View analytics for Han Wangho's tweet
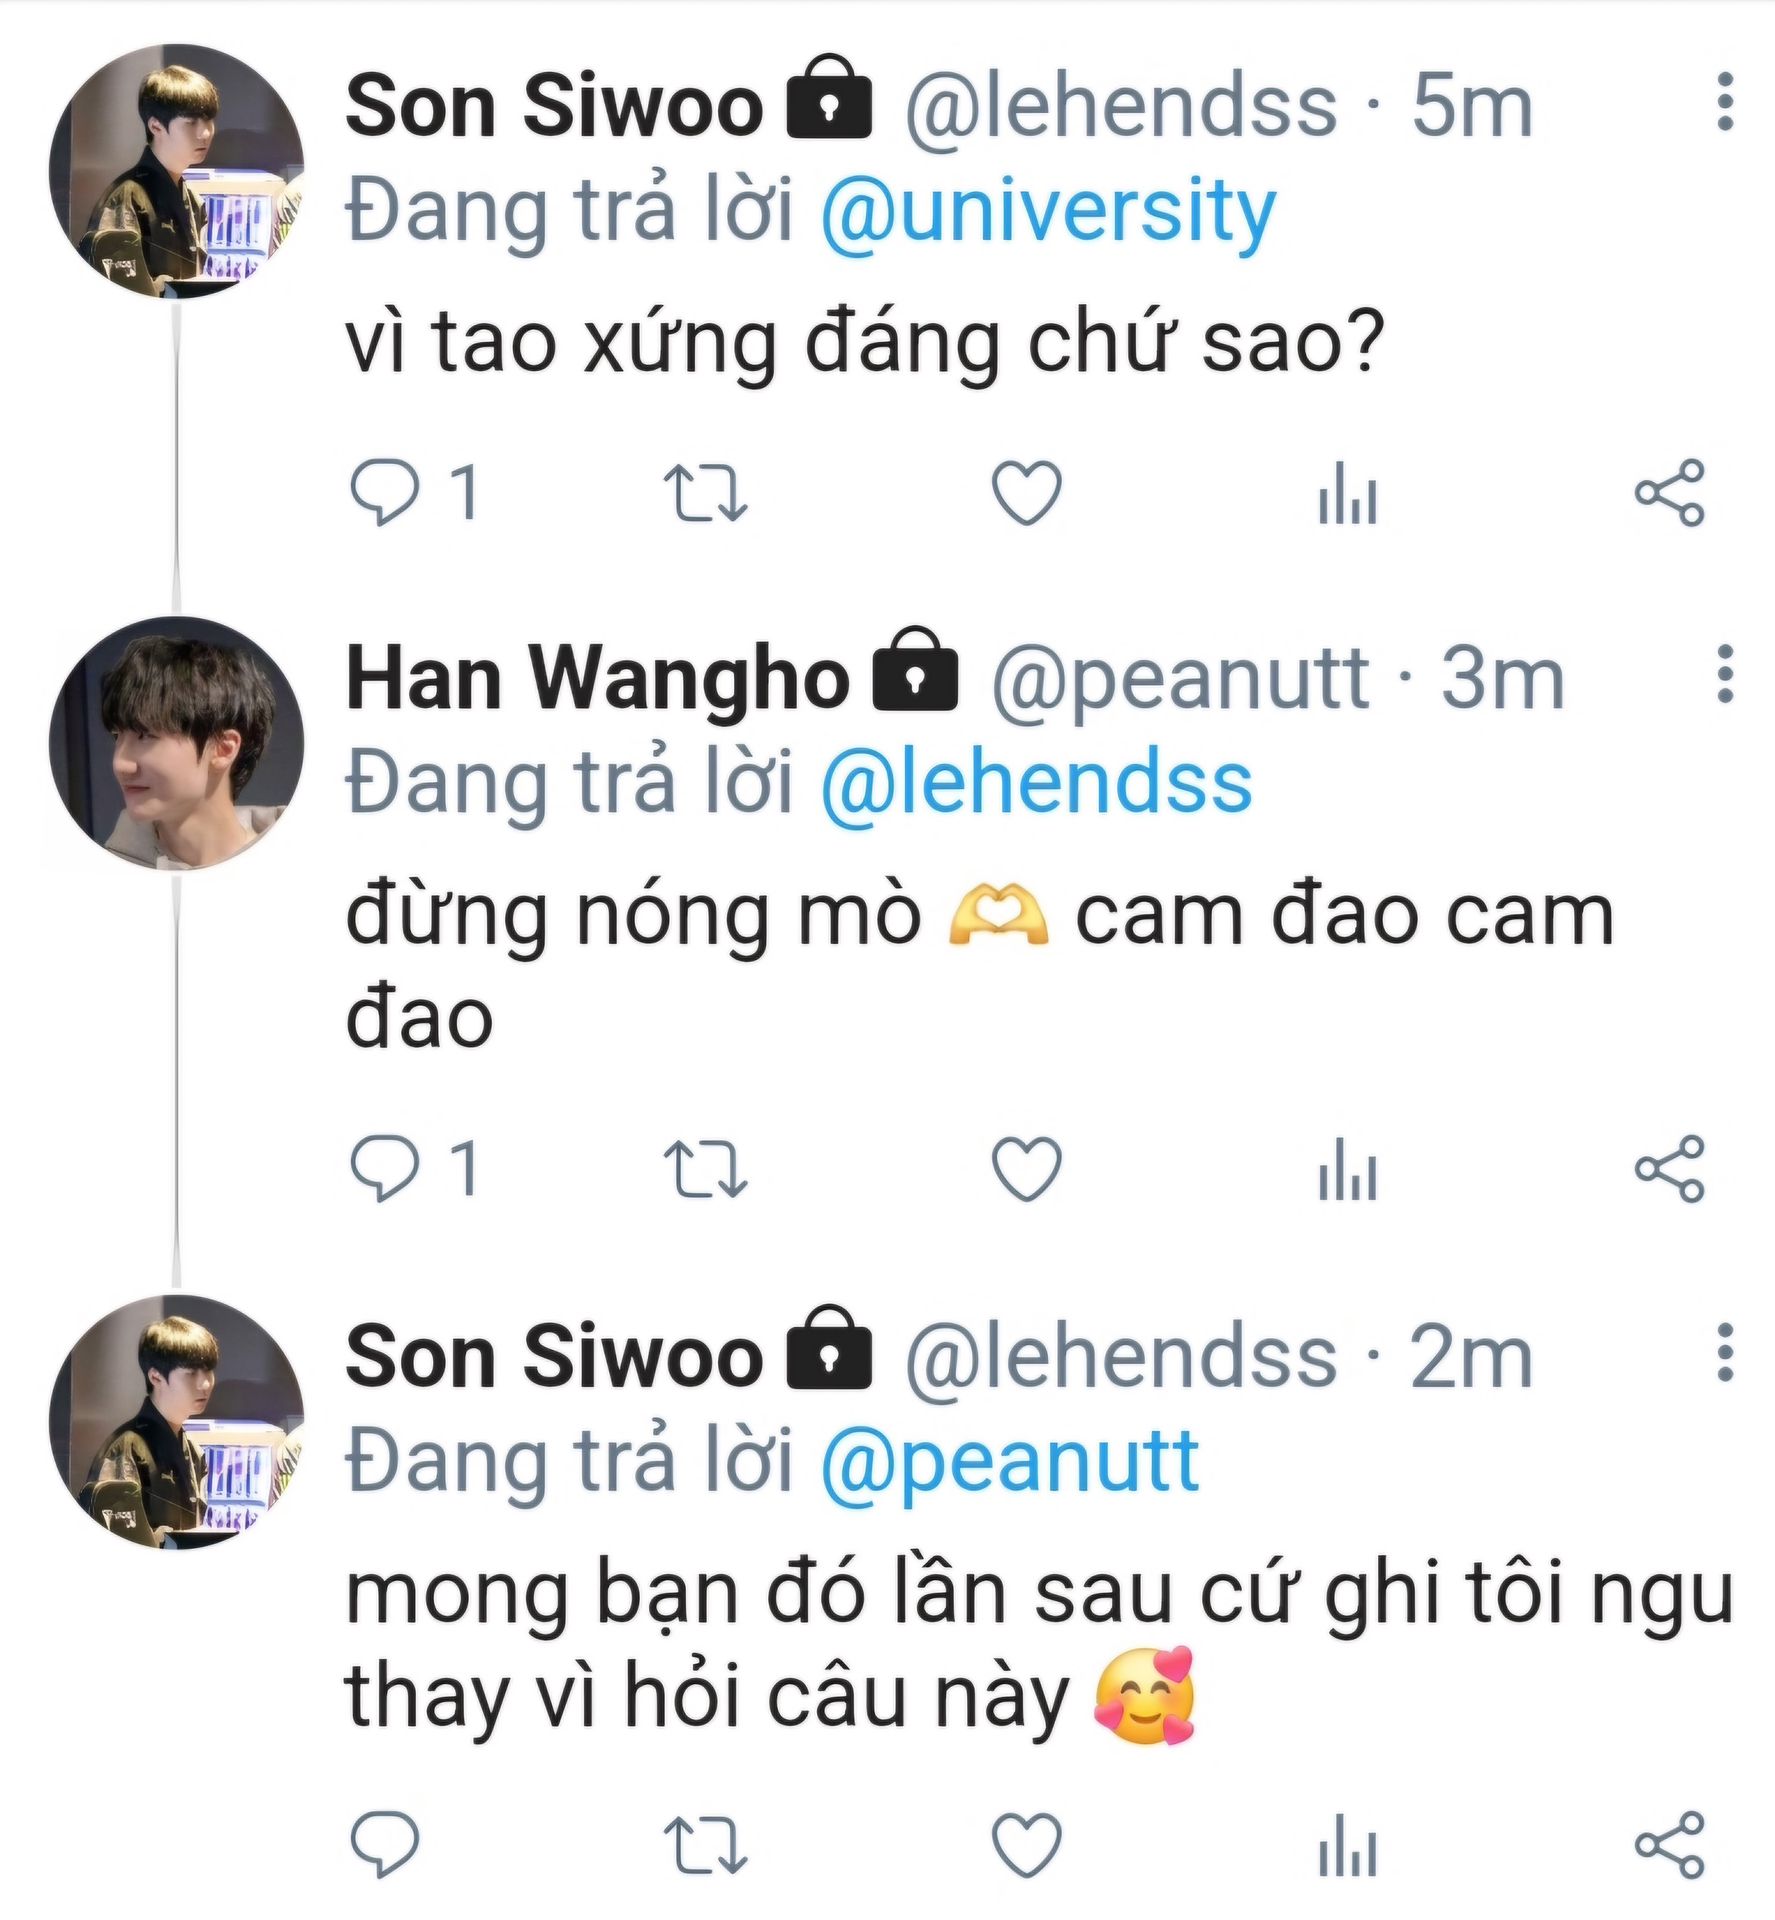The width and height of the screenshot is (1775, 1920). 1347,1172
